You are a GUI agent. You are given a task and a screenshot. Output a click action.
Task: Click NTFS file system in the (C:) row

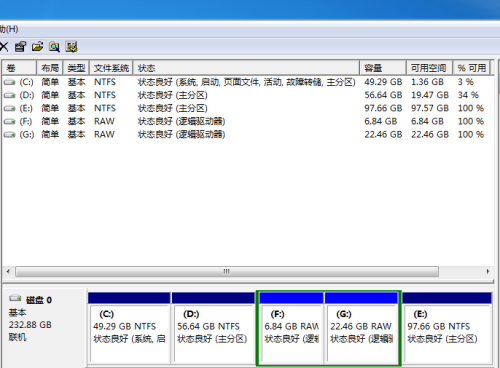tap(105, 82)
